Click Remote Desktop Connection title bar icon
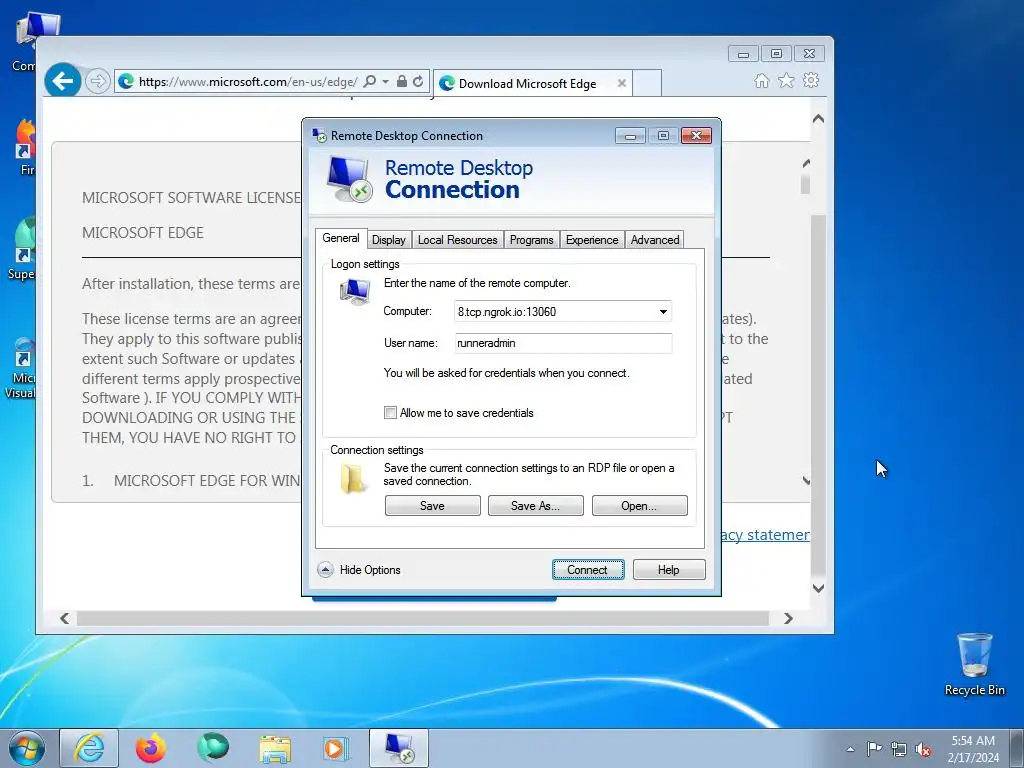This screenshot has height=768, width=1024. 319,135
